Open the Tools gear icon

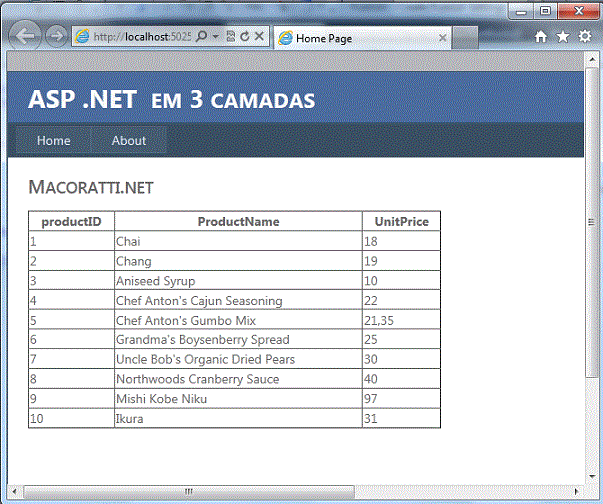point(585,37)
